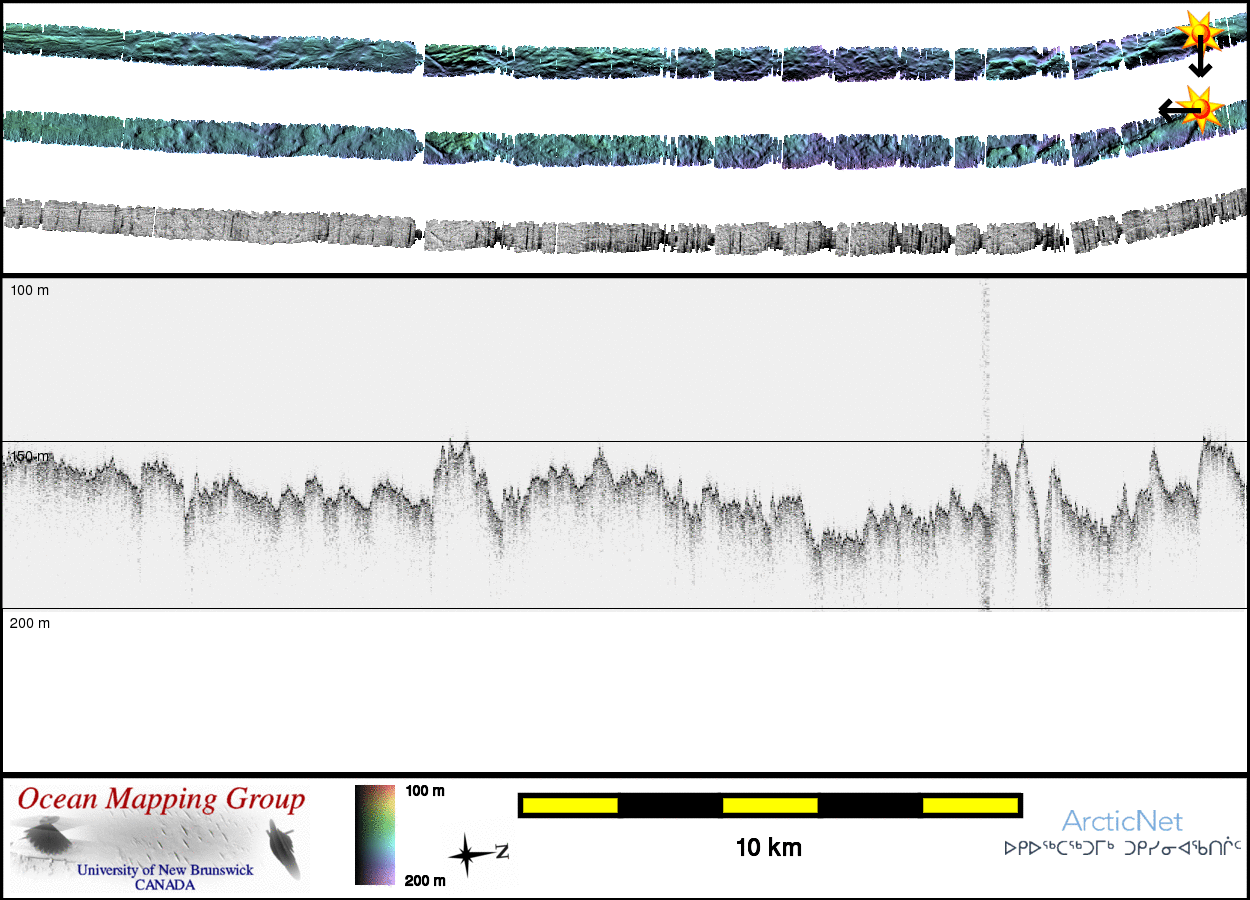
Task: Click the black left-pointing arrow near the marker
Action: (x=1170, y=110)
